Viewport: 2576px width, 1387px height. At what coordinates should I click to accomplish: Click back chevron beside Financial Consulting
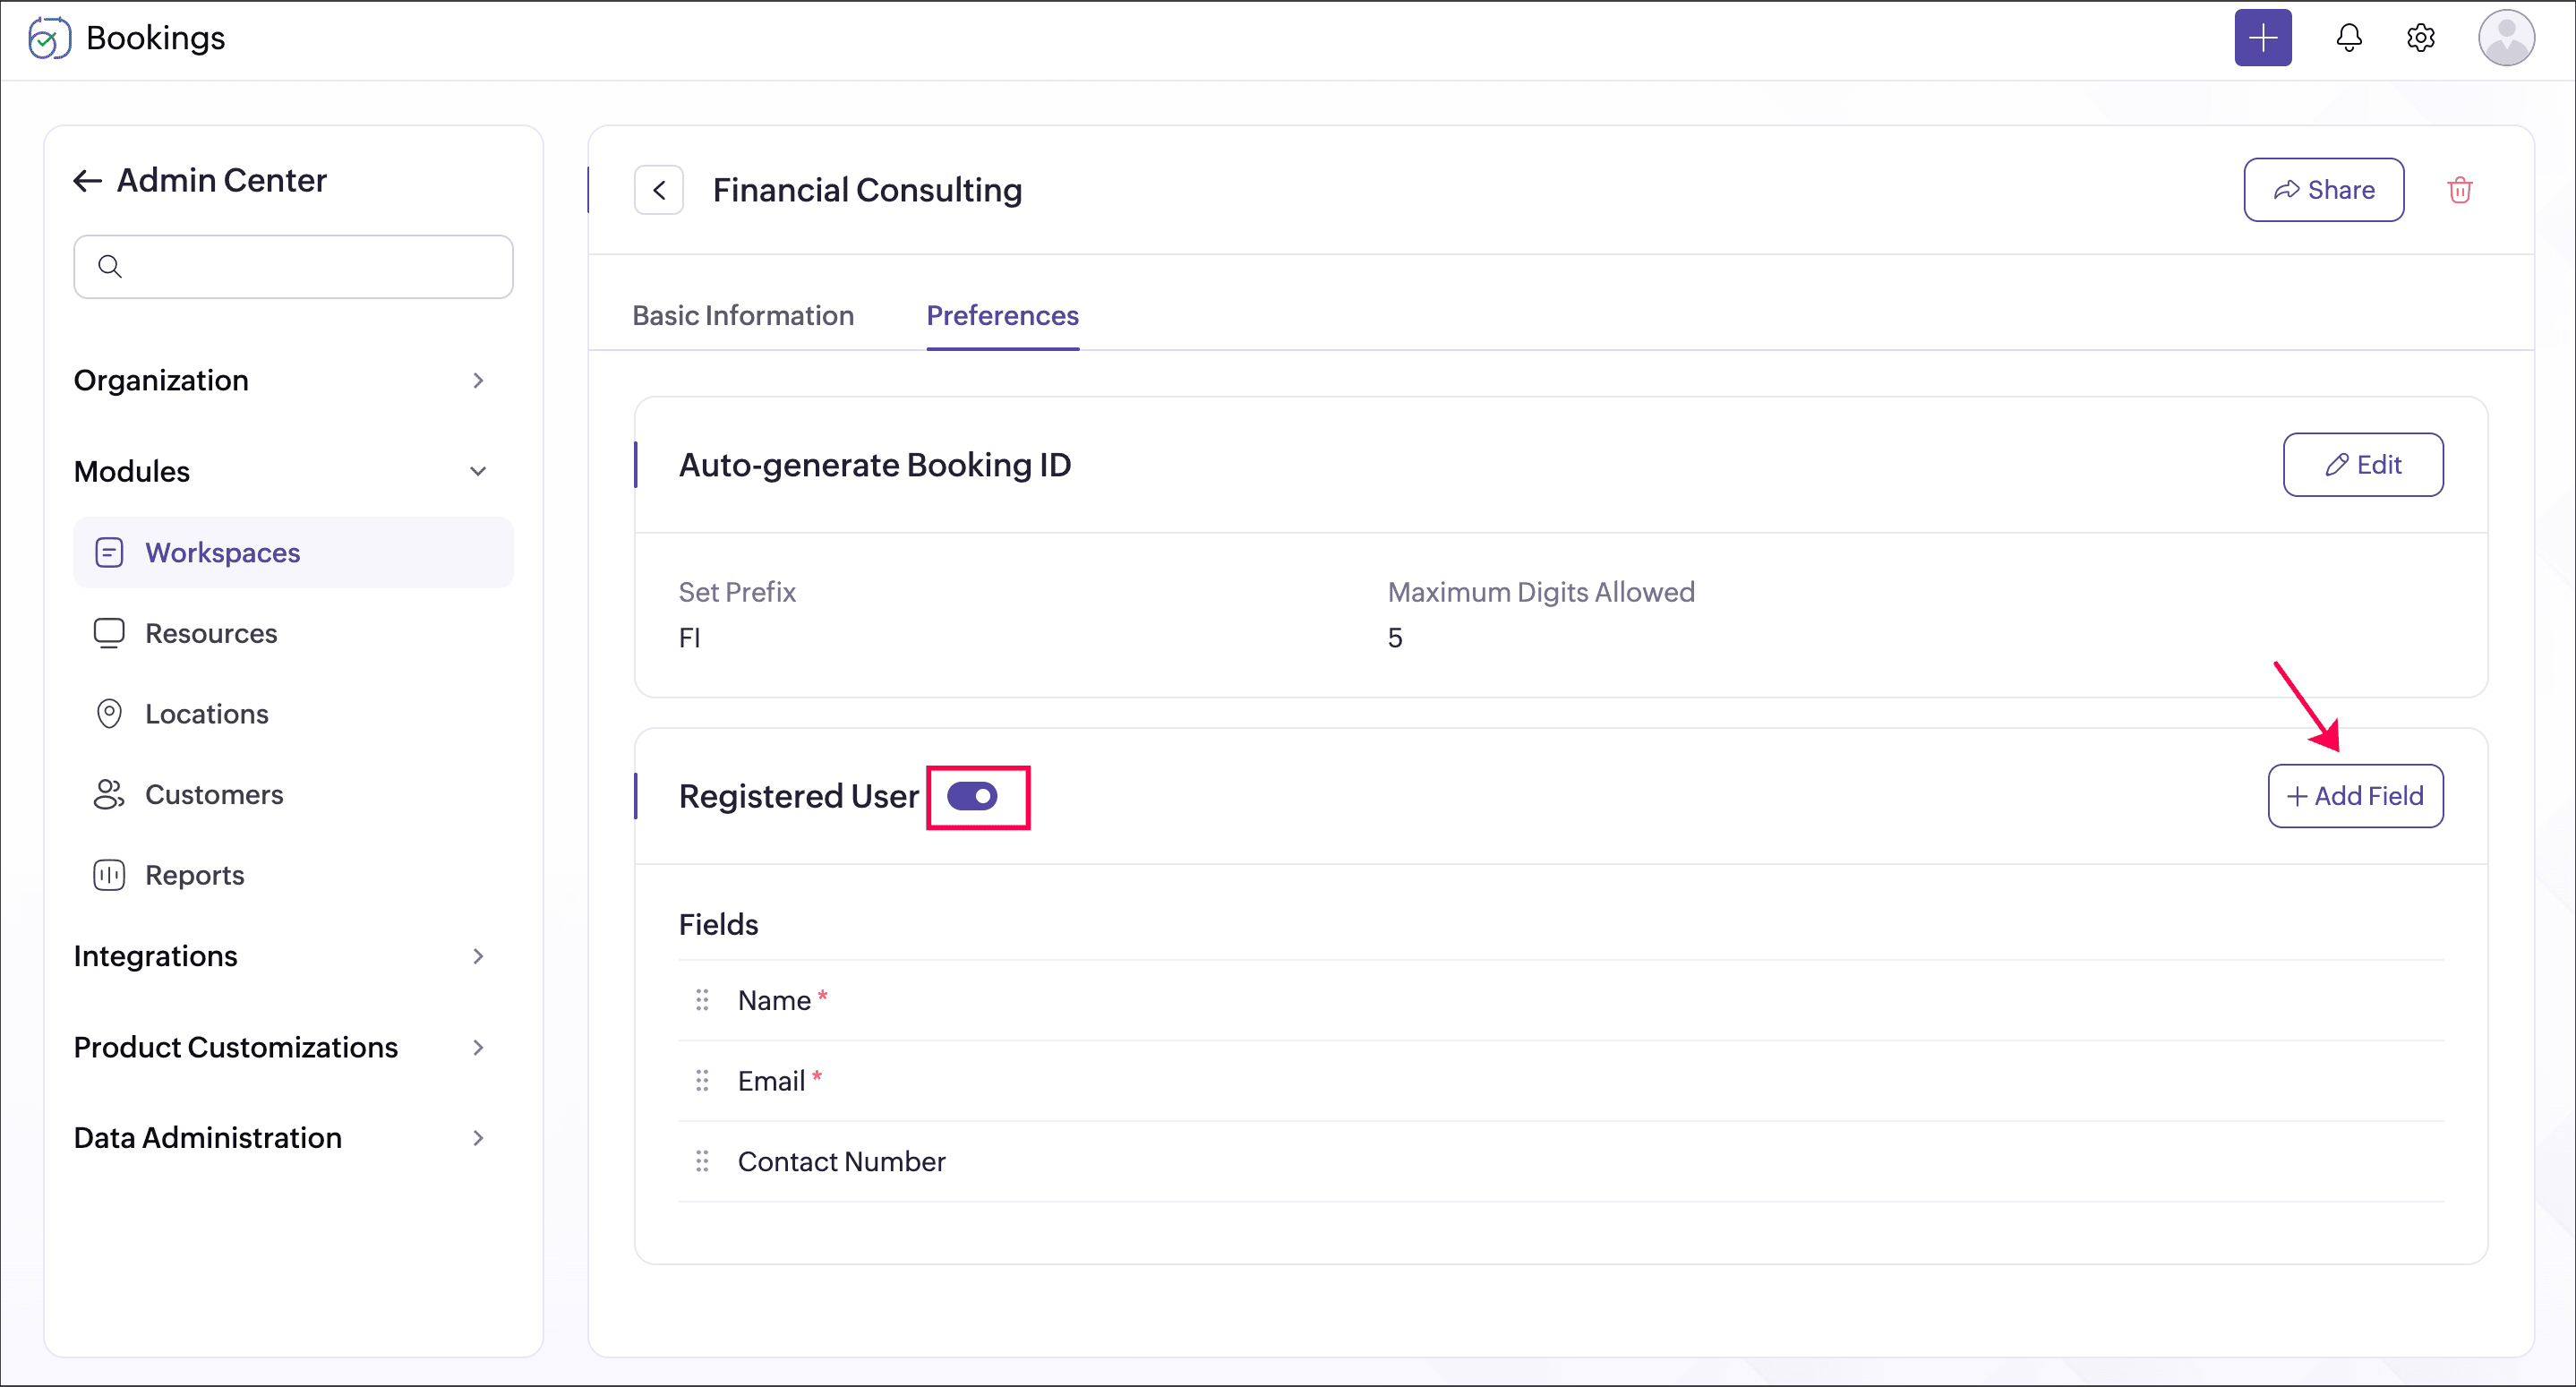tap(659, 190)
